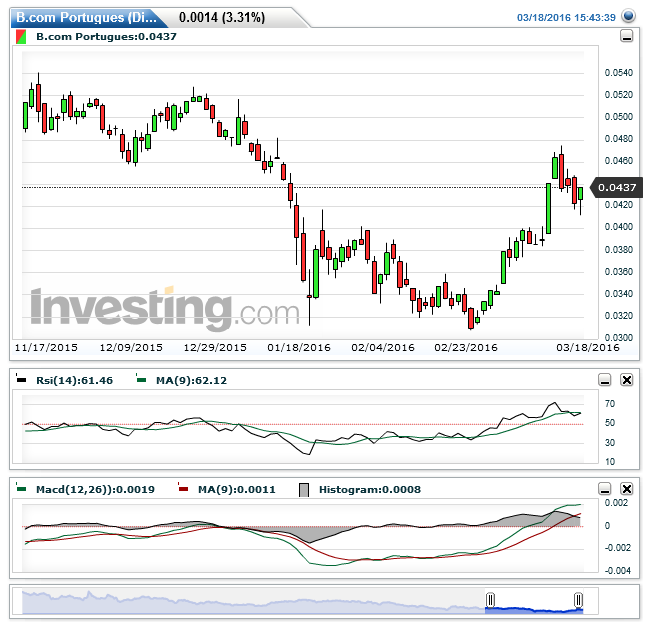Click the Rsi(14) black legend marker
The width and height of the screenshot is (650, 627).
coord(21,378)
